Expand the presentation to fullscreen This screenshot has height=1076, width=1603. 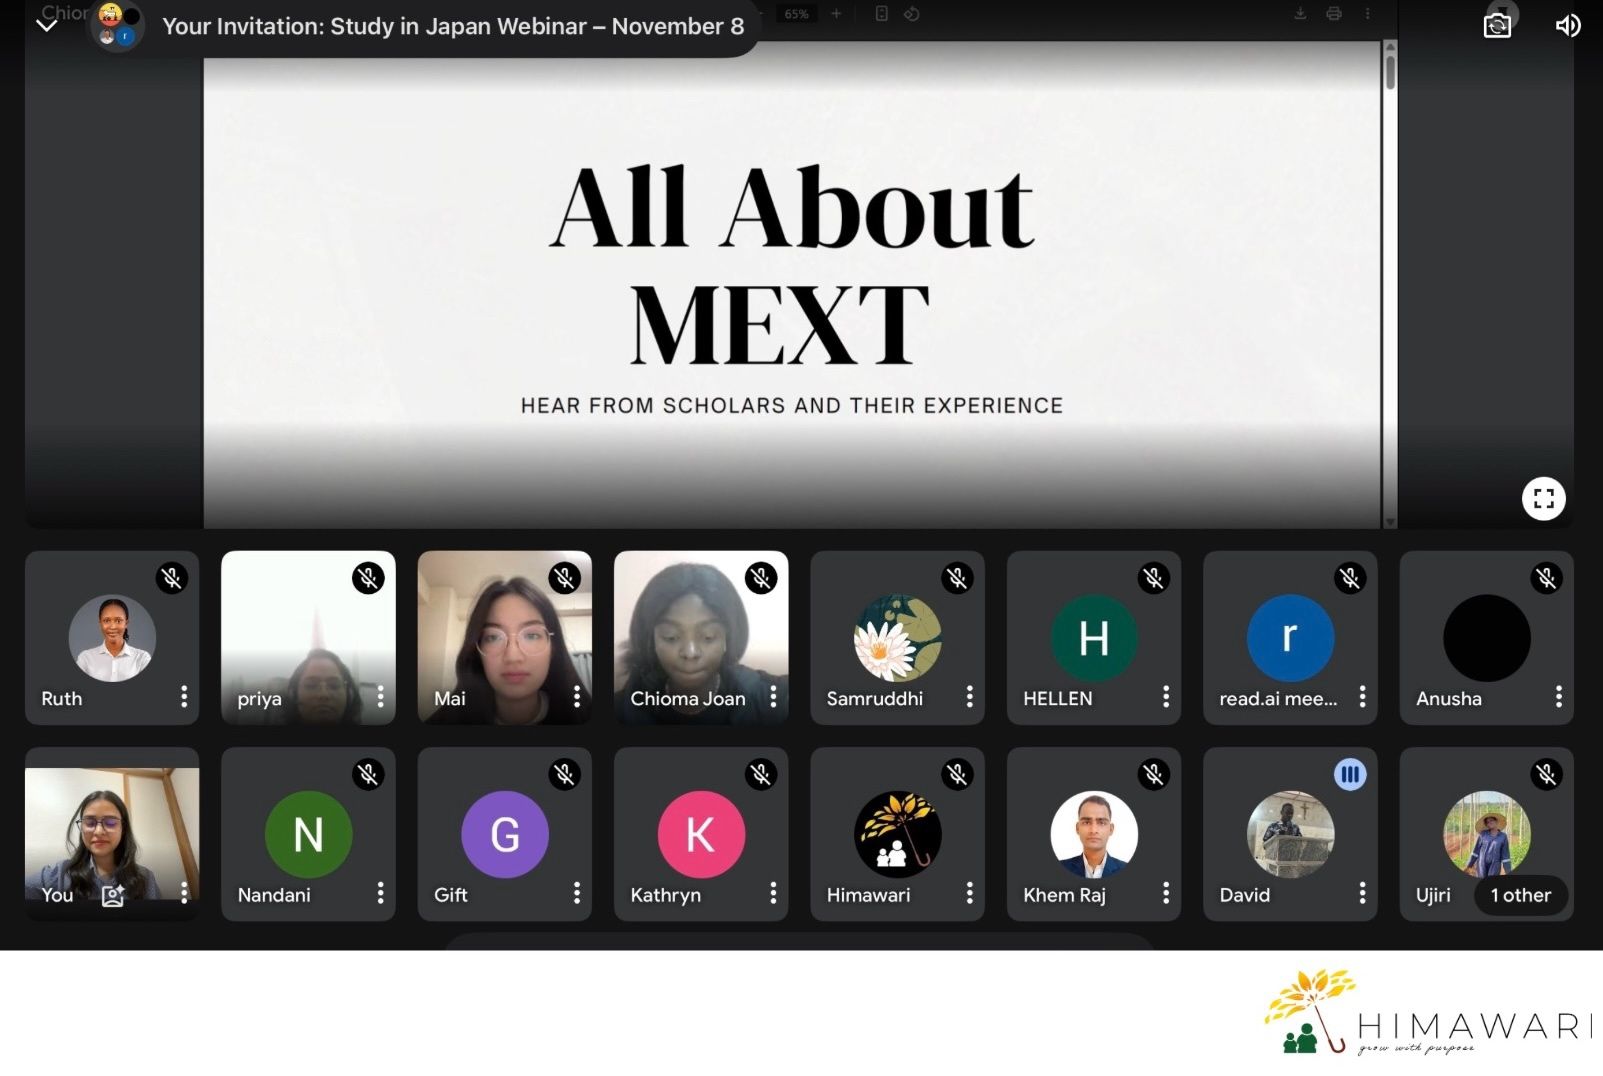tap(1543, 498)
